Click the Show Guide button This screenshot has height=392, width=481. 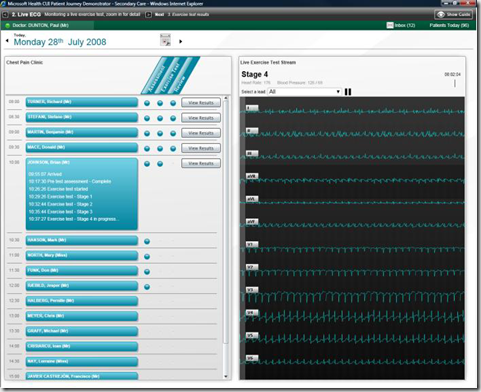pos(454,14)
